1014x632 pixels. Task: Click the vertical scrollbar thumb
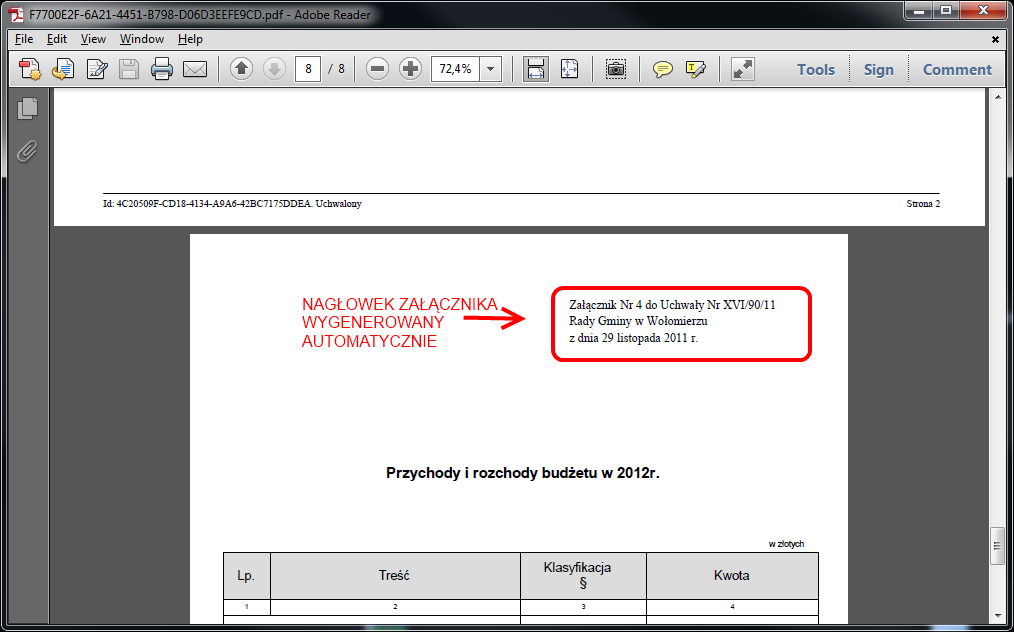(998, 547)
